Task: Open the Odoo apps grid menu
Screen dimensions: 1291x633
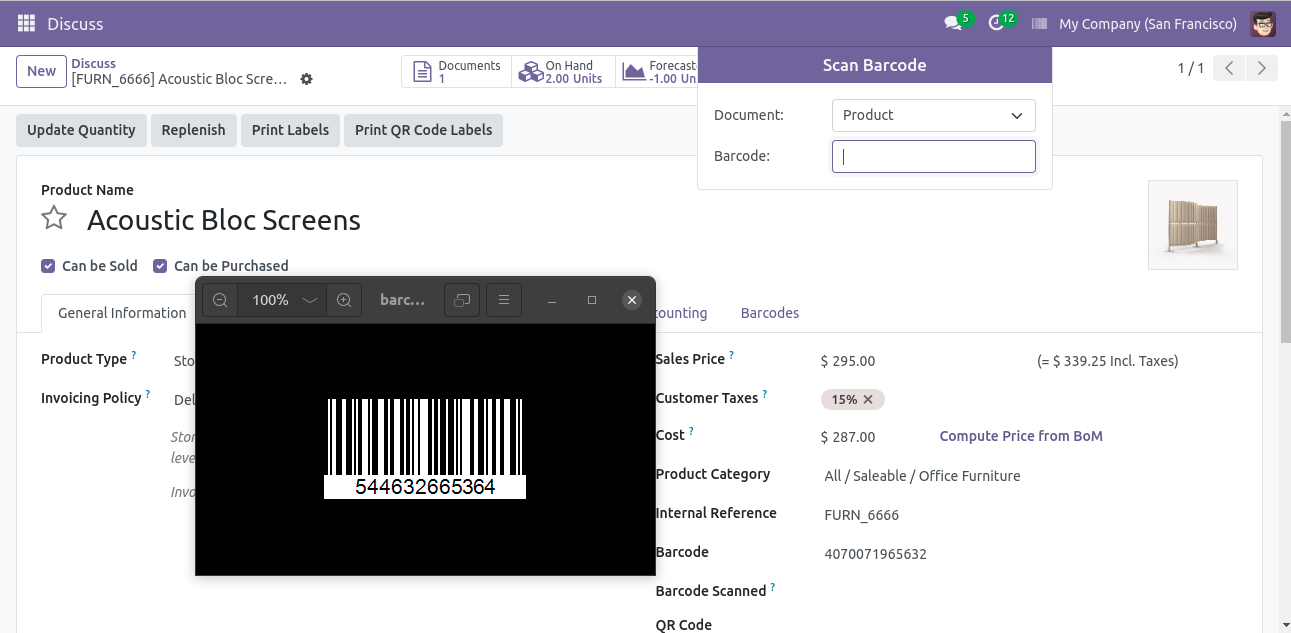Action: [x=27, y=23]
